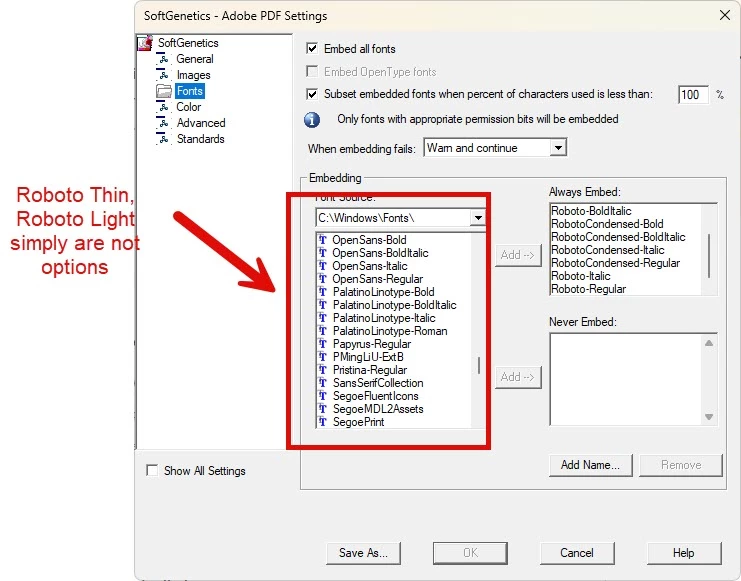
Task: Select RobotoCondensed-Bold in Always Embed
Action: click(607, 224)
